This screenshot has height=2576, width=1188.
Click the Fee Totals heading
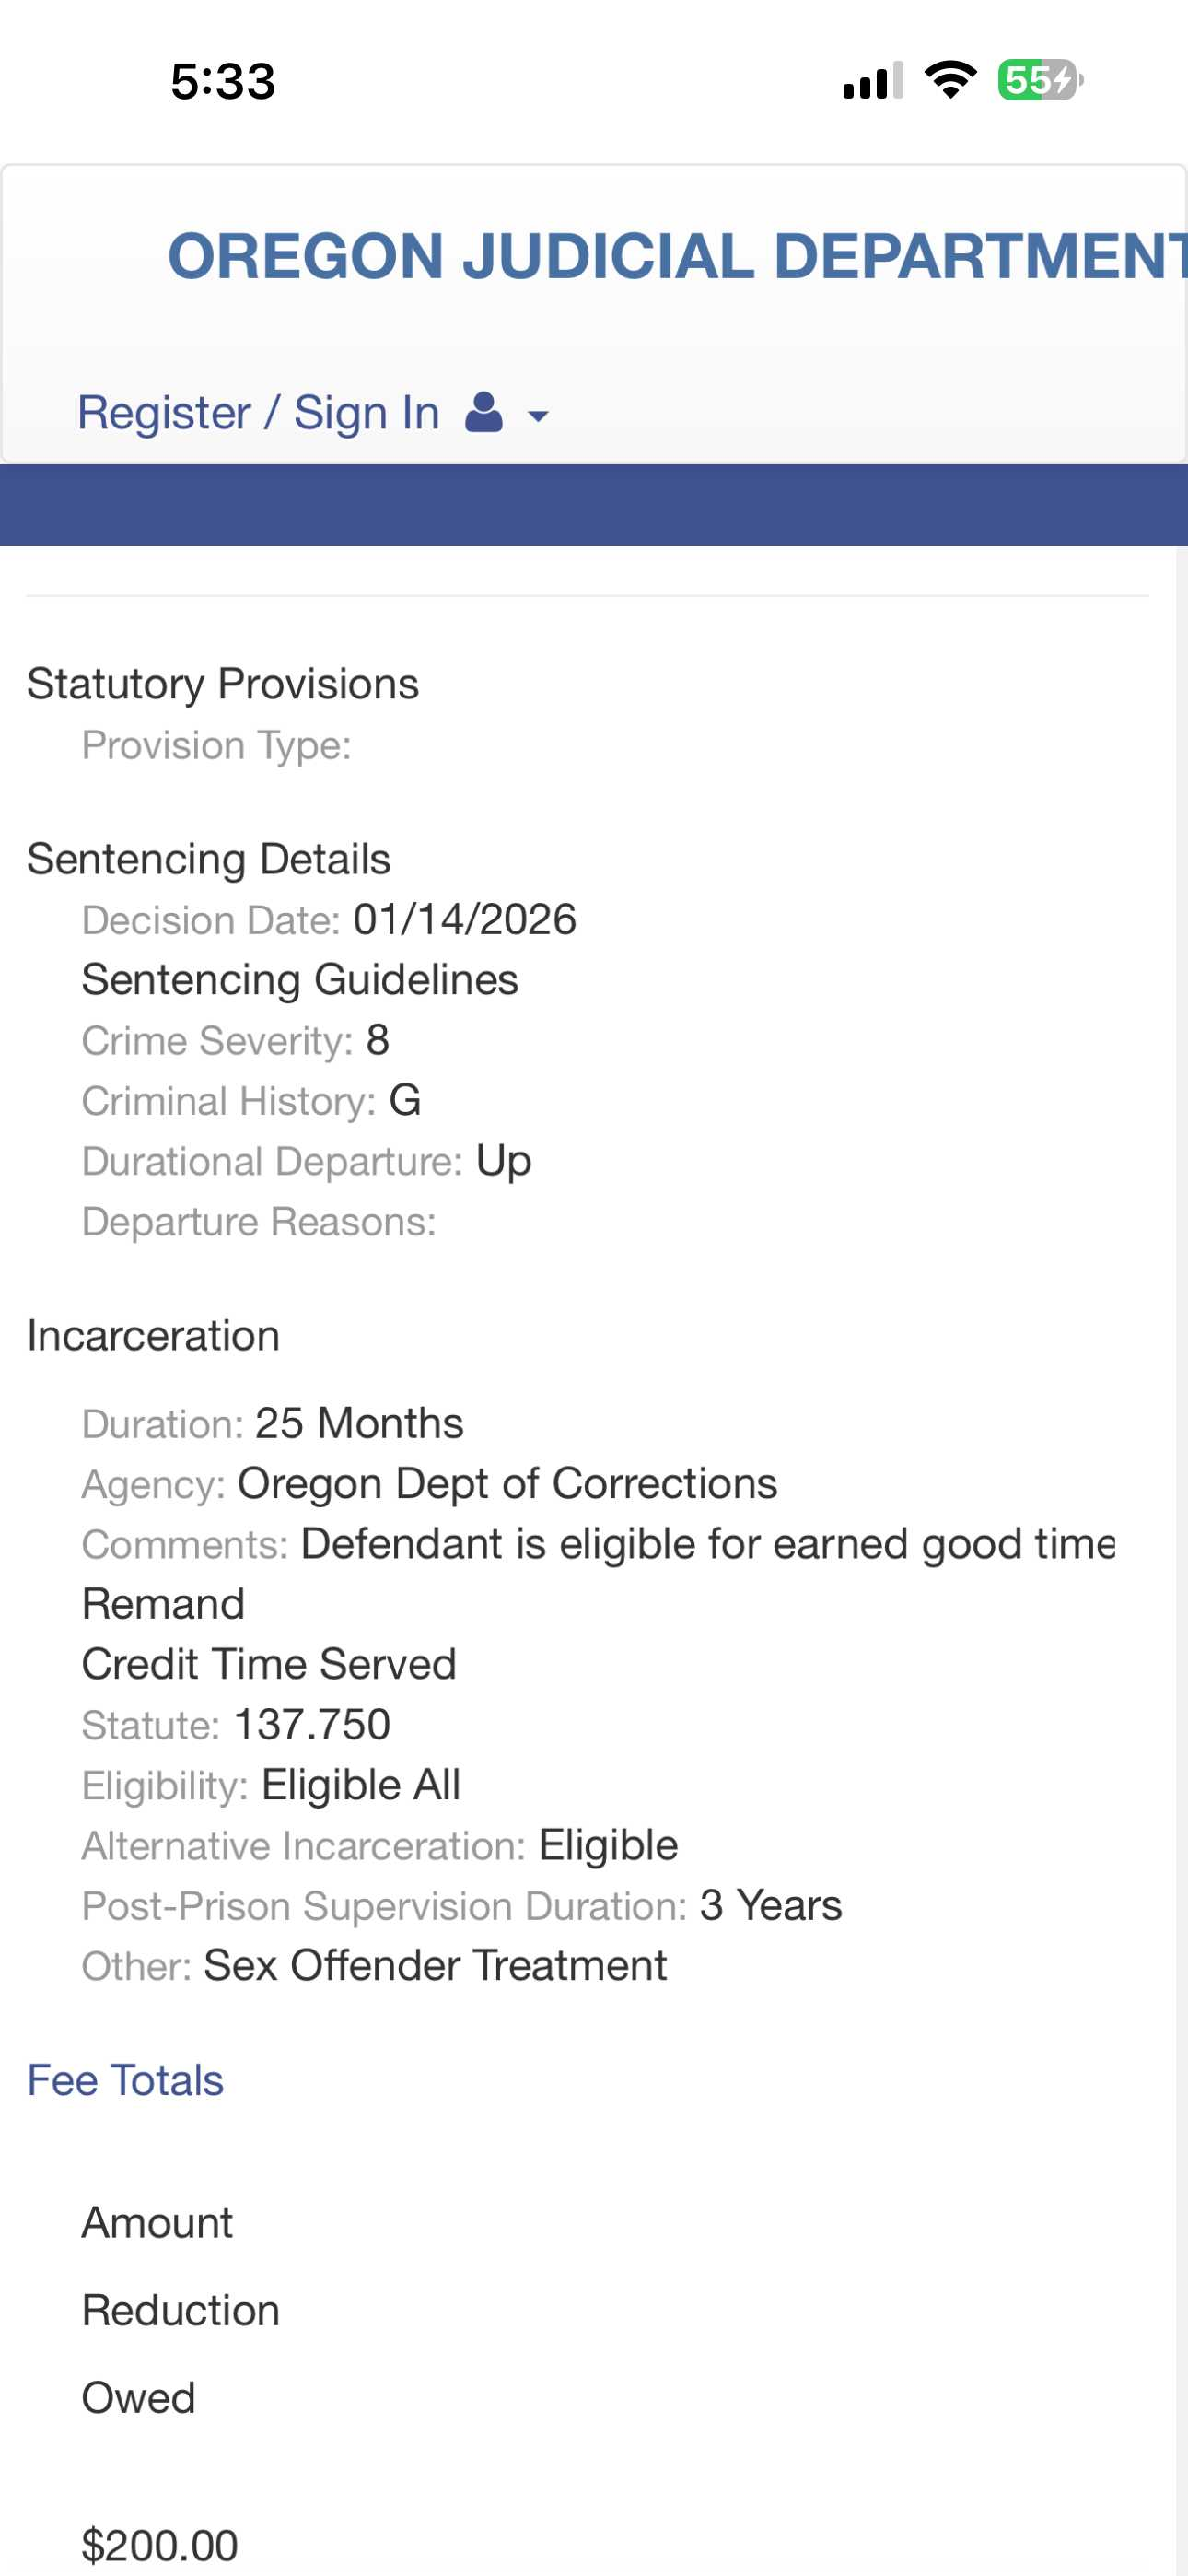(x=125, y=2081)
